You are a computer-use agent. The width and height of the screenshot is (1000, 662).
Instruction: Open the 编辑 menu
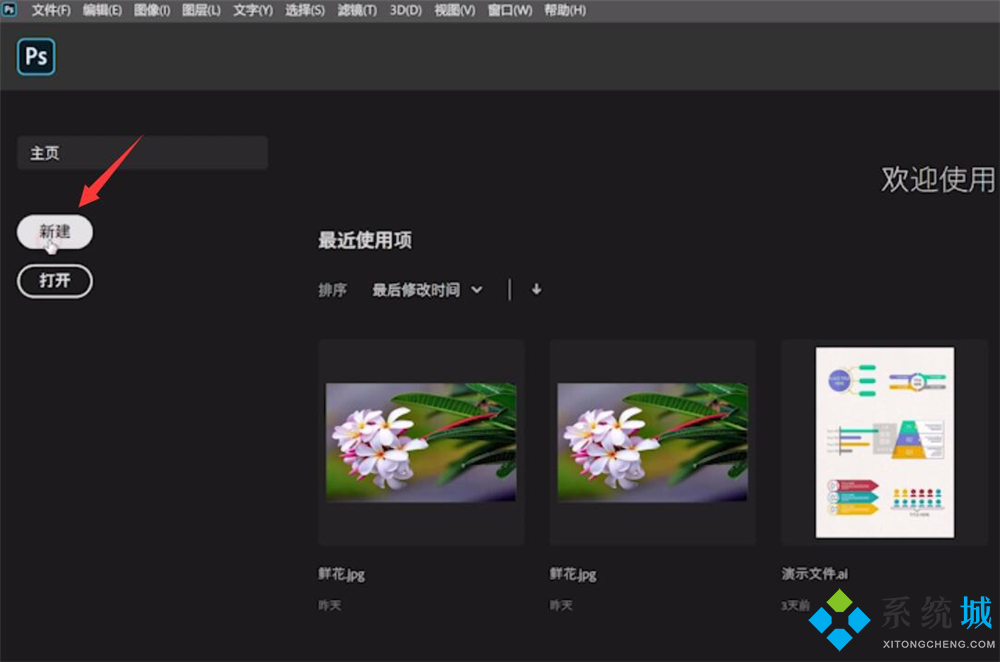tap(101, 10)
